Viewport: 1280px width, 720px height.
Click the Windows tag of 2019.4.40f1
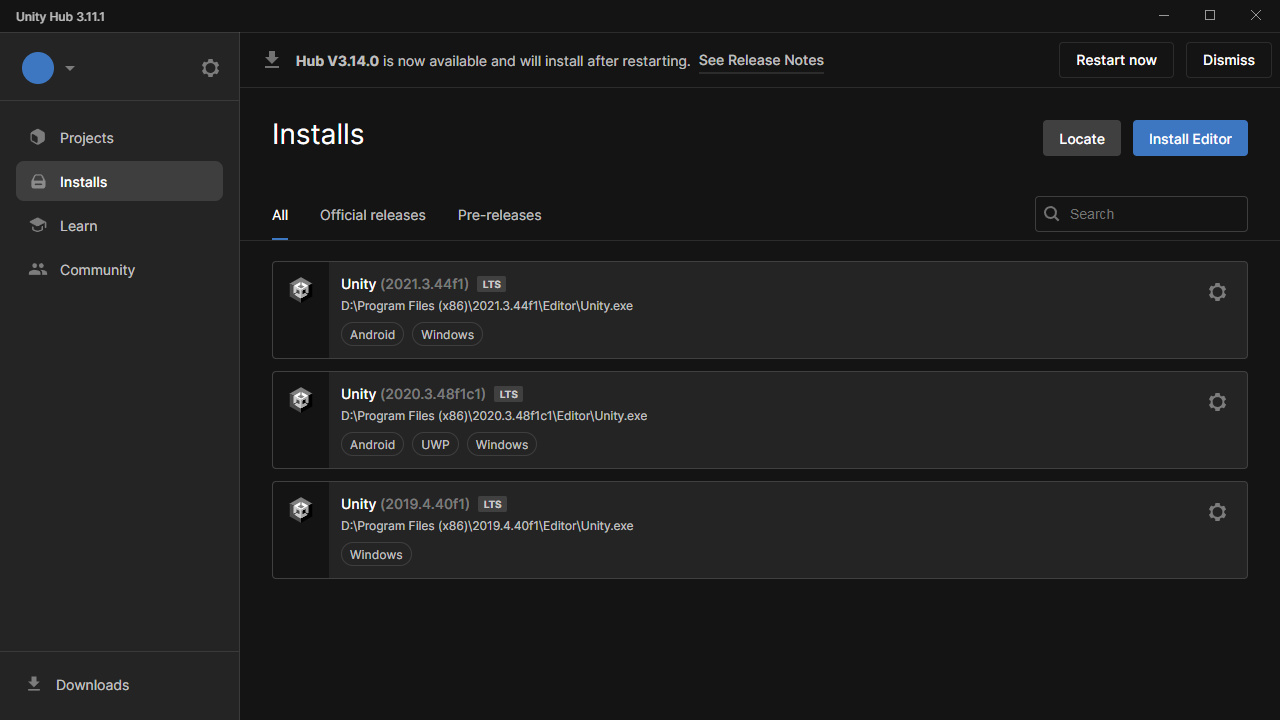376,555
